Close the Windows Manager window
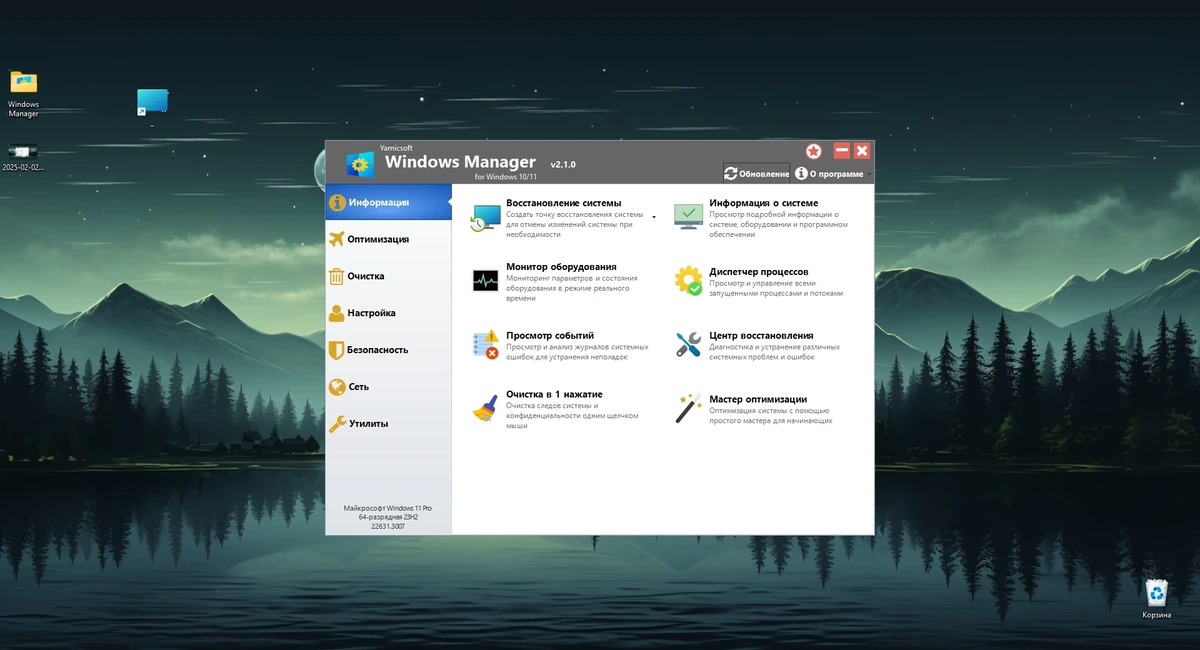The image size is (1200, 650). click(862, 151)
